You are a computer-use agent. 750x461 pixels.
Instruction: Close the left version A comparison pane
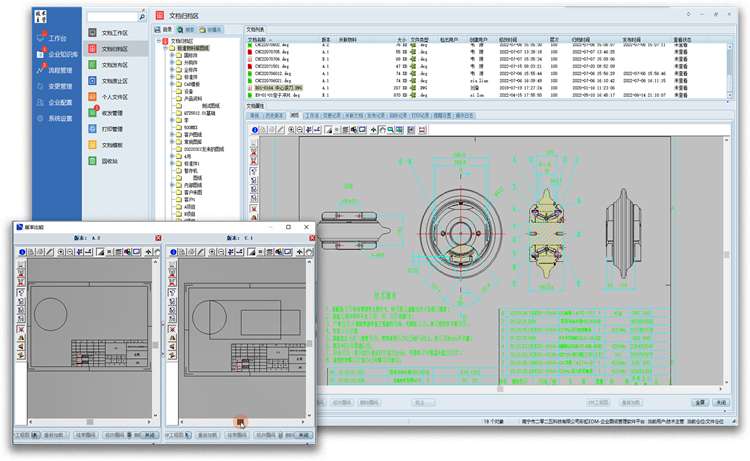click(156, 238)
